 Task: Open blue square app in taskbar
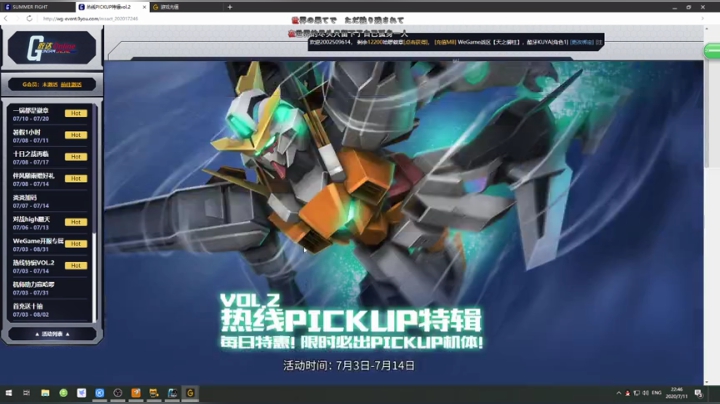(100, 393)
